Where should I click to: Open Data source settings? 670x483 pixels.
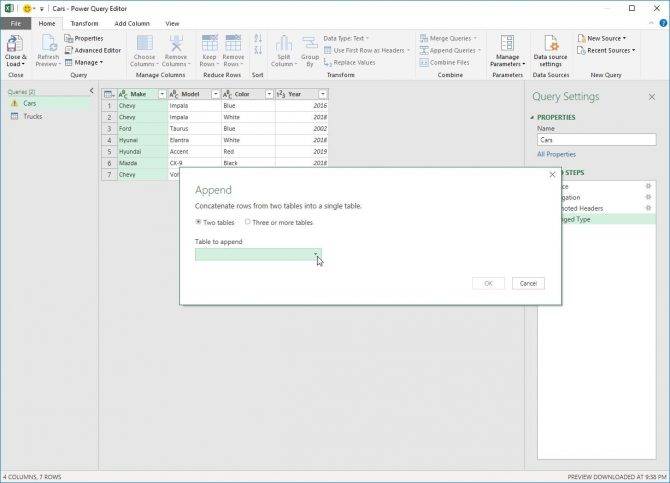click(x=550, y=51)
